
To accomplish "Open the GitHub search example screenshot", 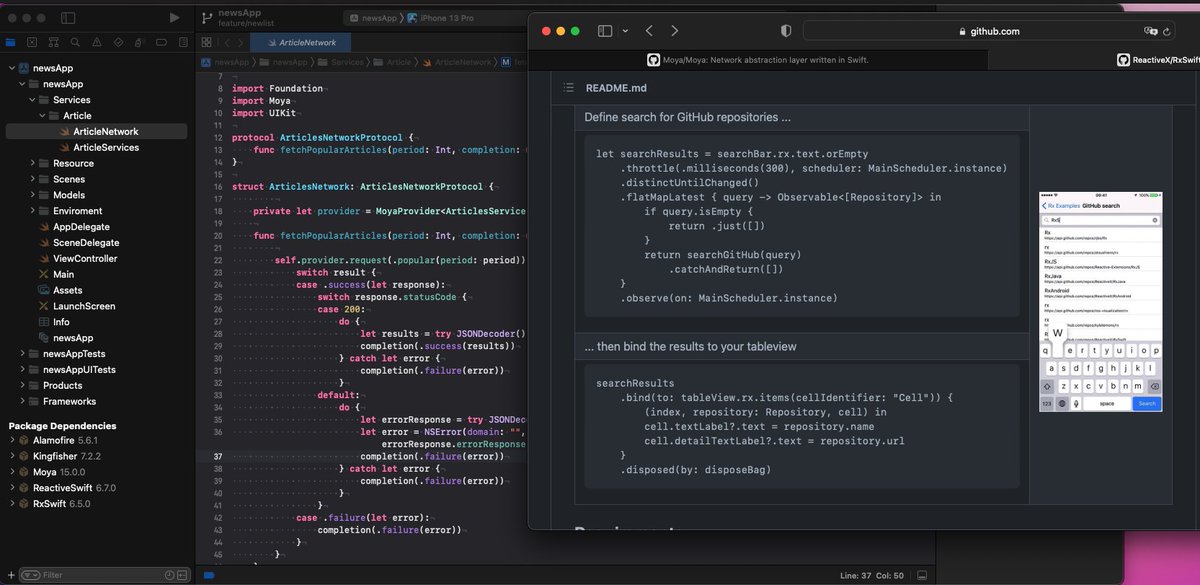I will point(1100,300).
